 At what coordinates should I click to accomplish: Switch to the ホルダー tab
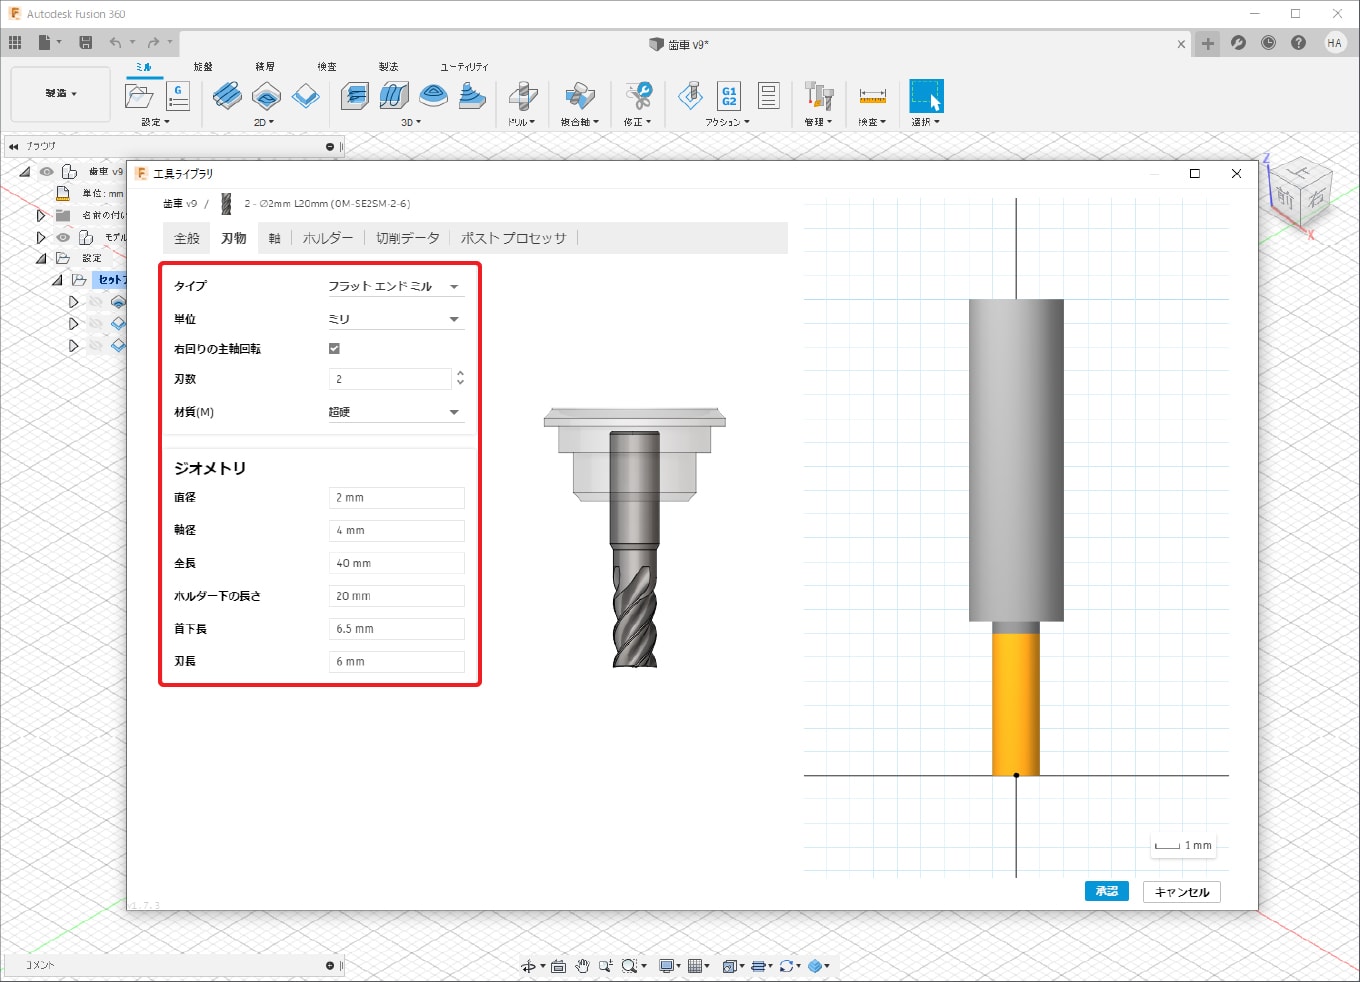click(x=328, y=239)
